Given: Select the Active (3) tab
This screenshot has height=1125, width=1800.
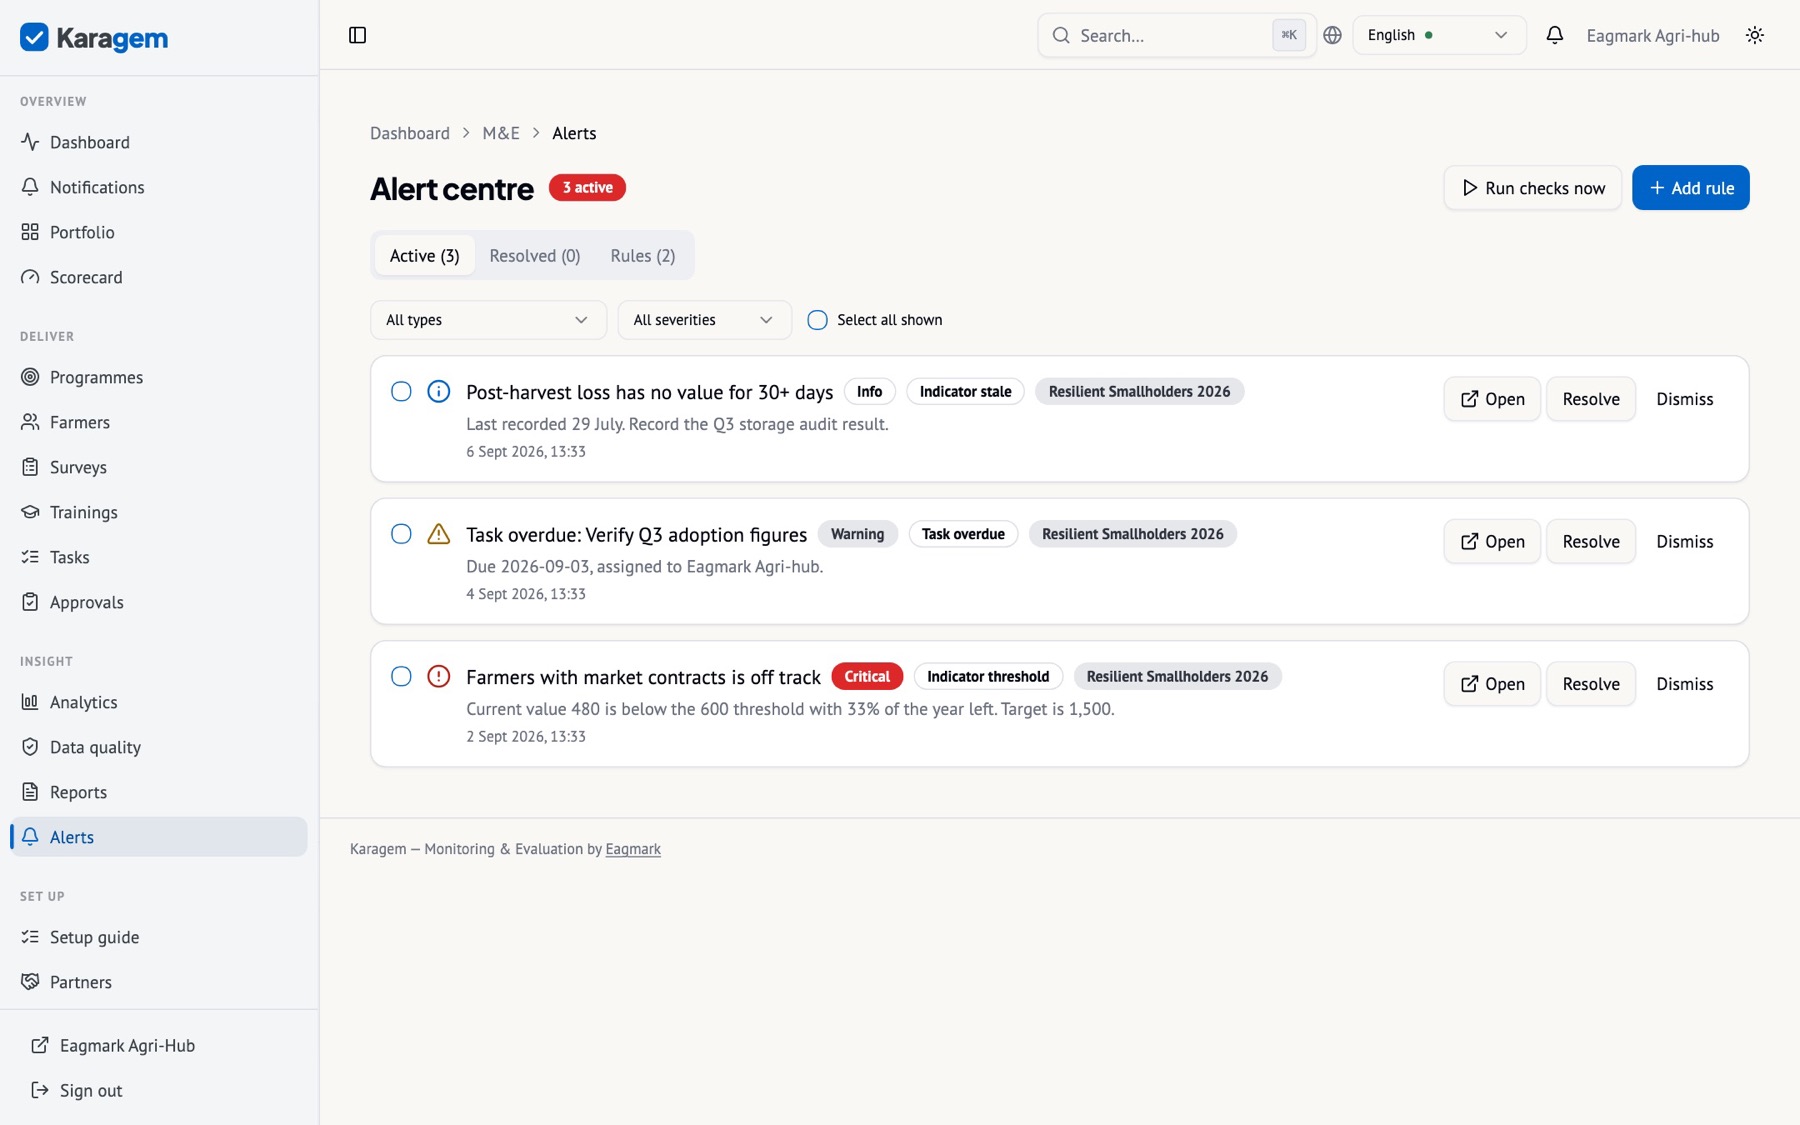Looking at the screenshot, I should pyautogui.click(x=425, y=256).
